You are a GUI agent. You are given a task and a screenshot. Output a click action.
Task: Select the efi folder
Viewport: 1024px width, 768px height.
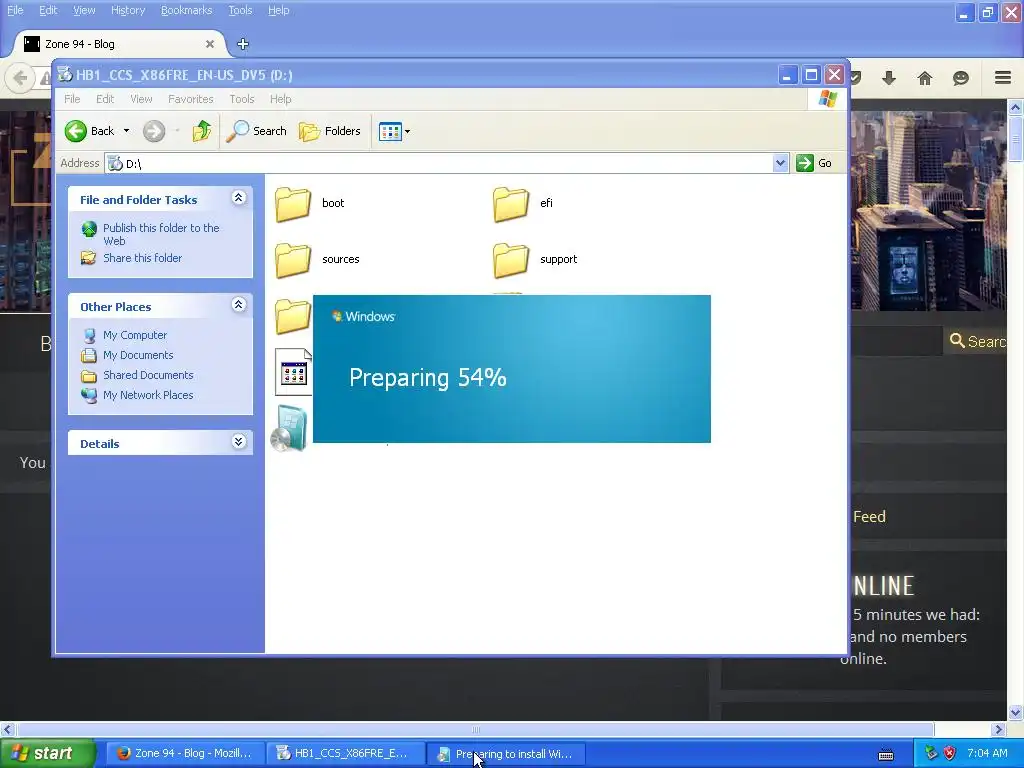522,204
